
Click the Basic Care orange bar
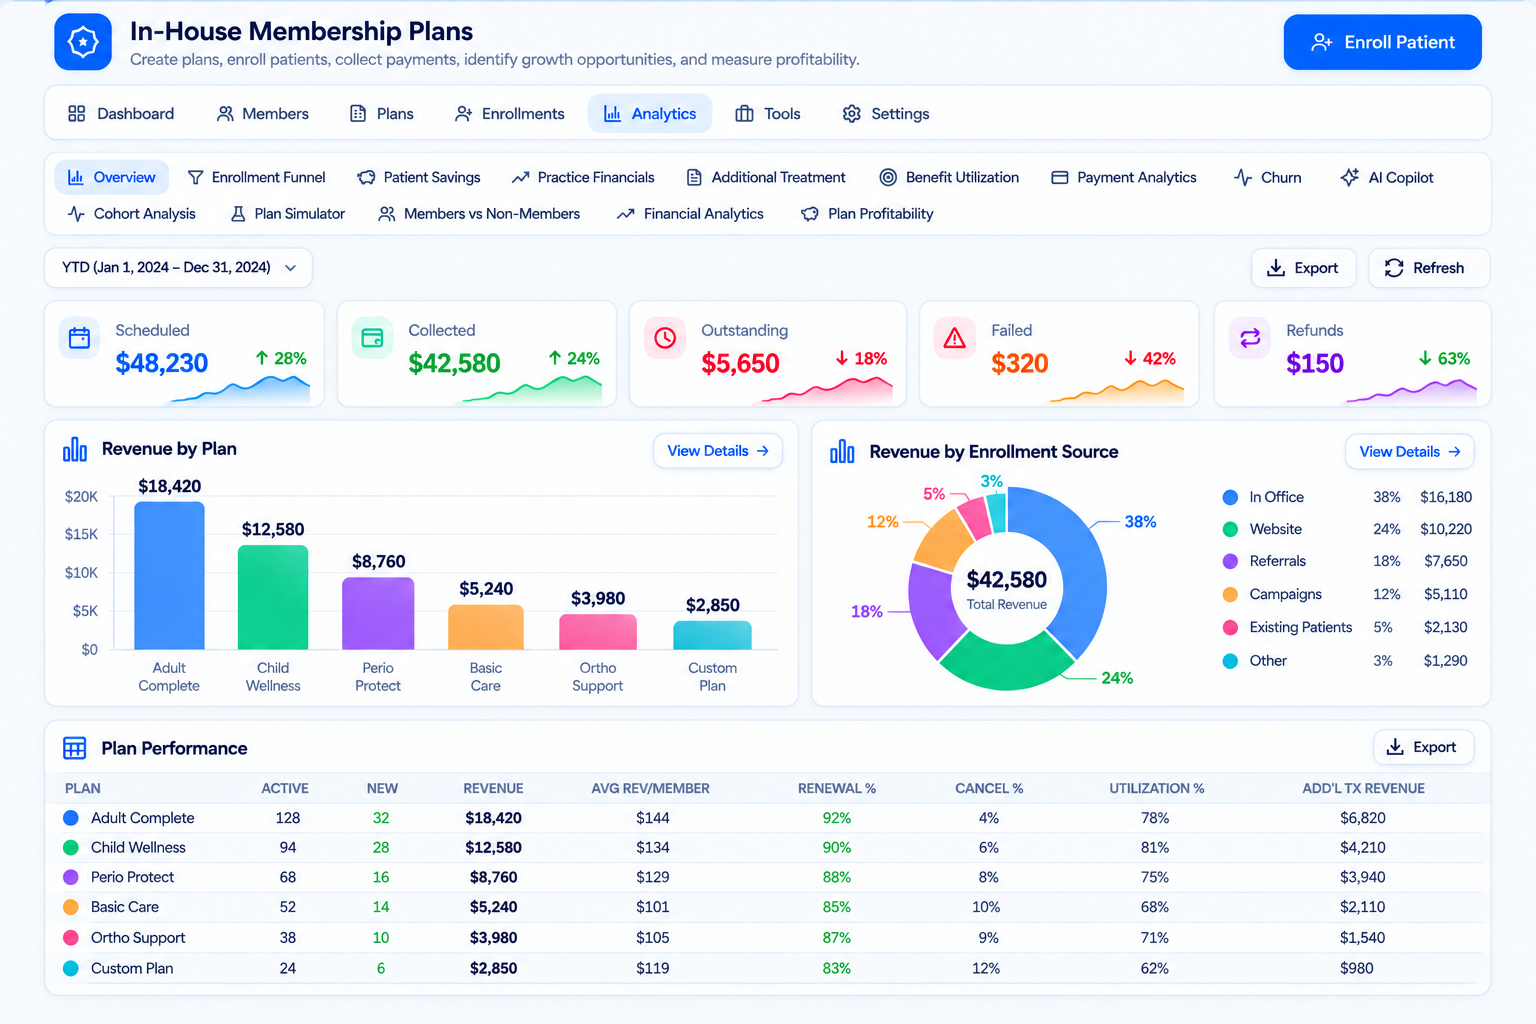485,627
